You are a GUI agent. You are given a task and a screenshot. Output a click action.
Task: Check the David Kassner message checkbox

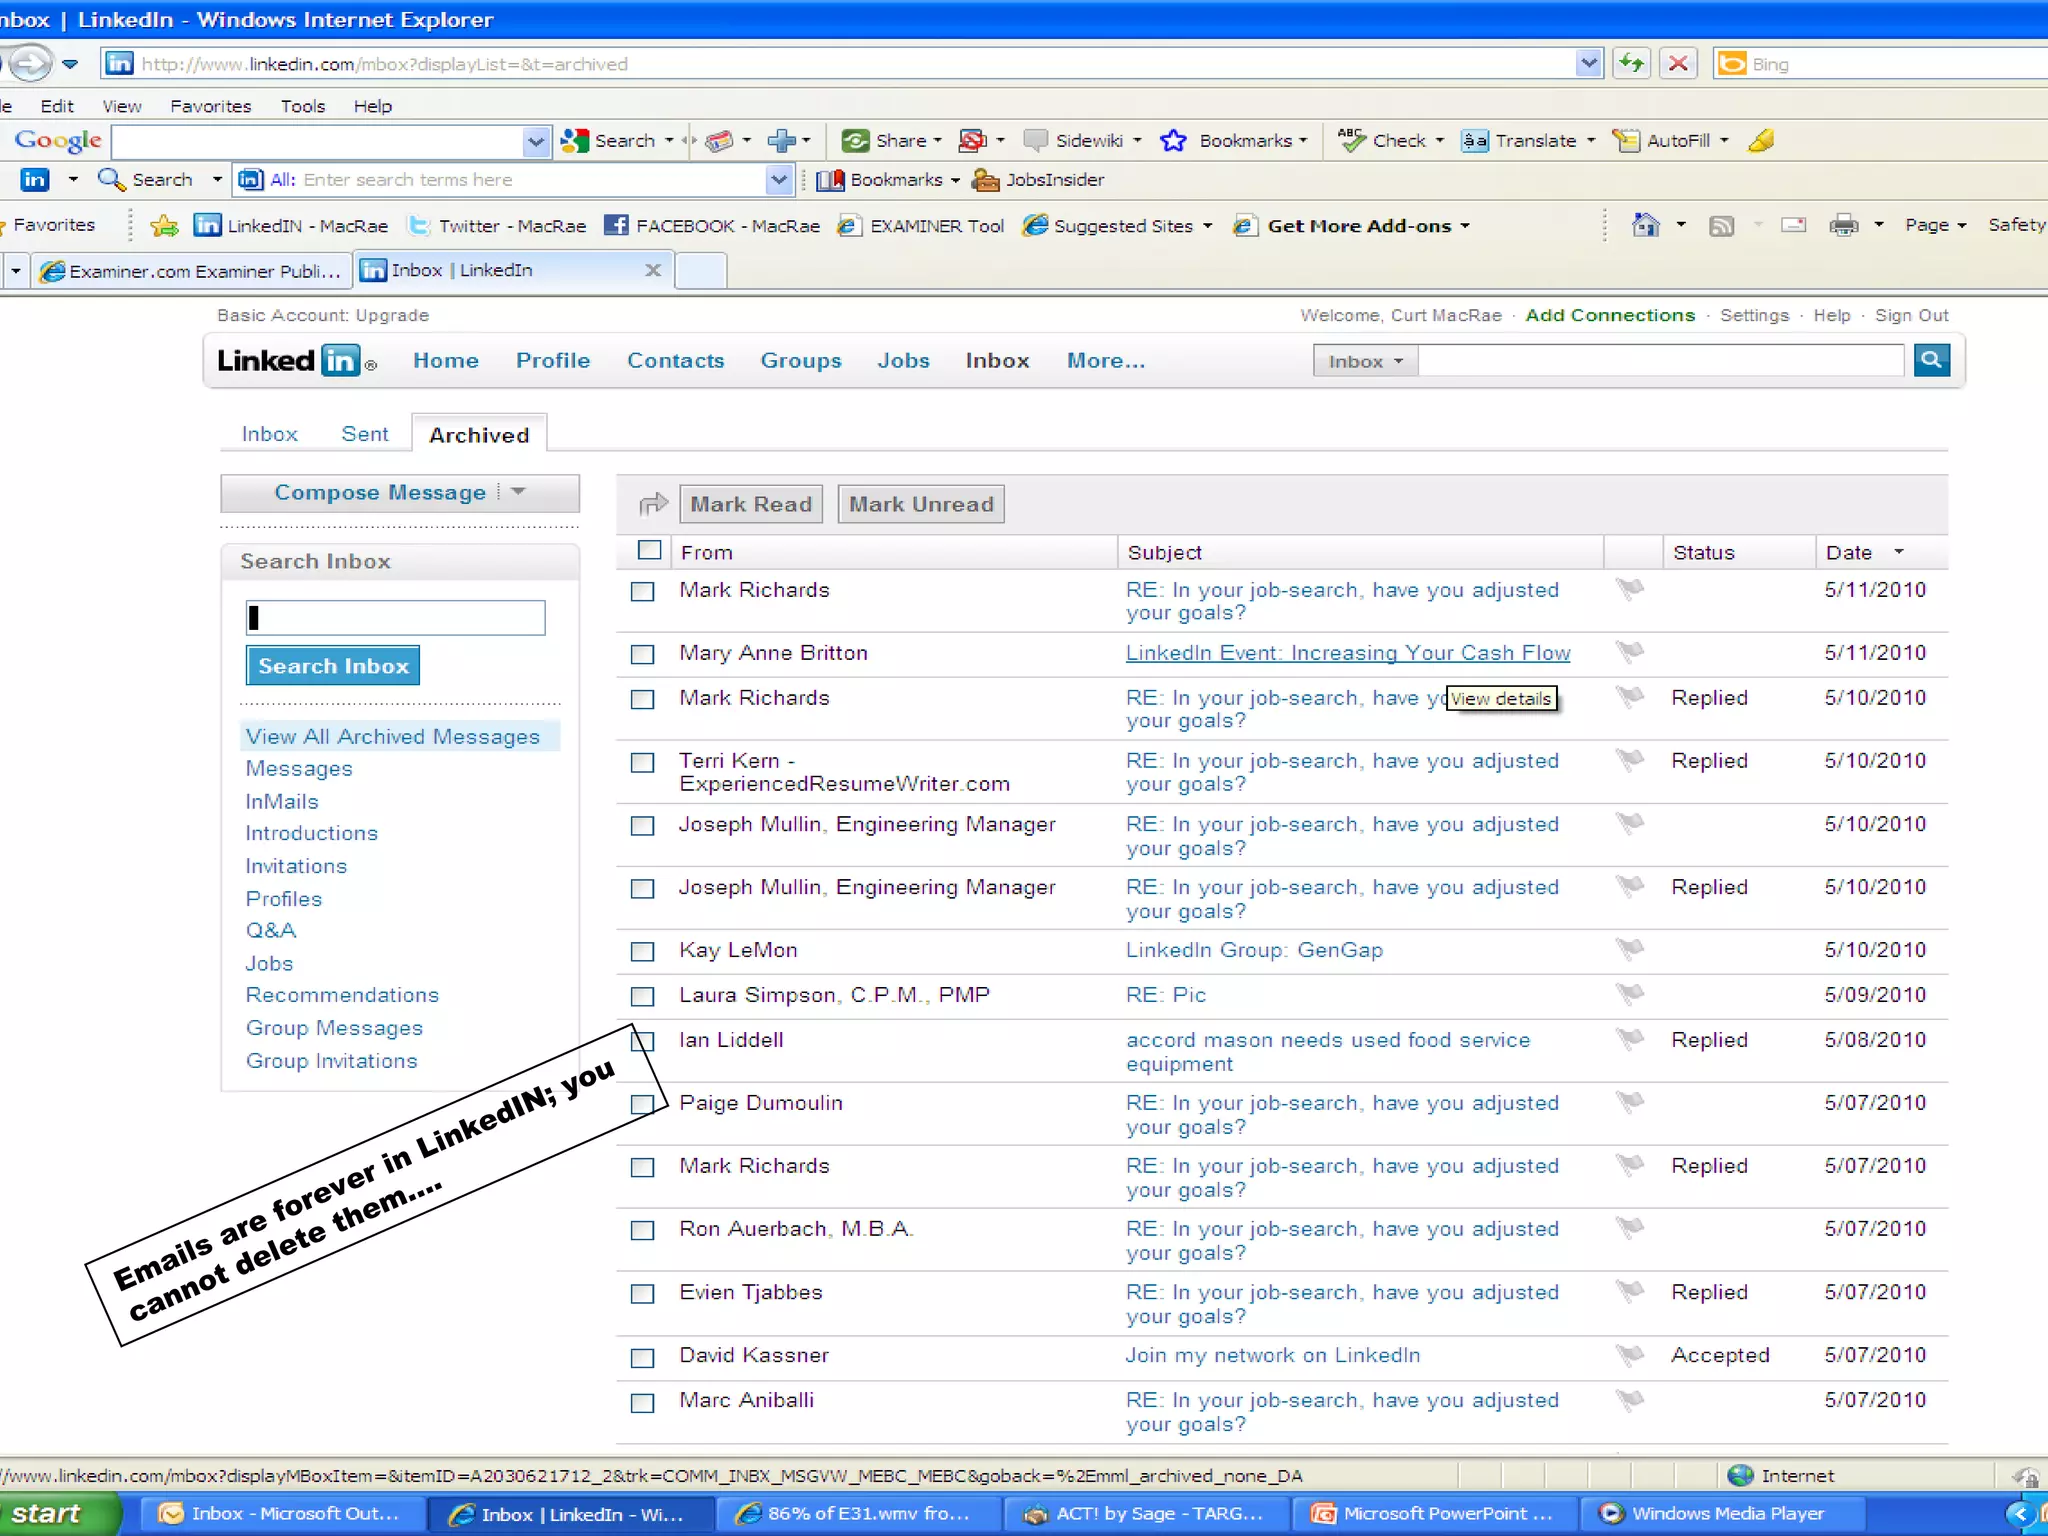coord(642,1358)
